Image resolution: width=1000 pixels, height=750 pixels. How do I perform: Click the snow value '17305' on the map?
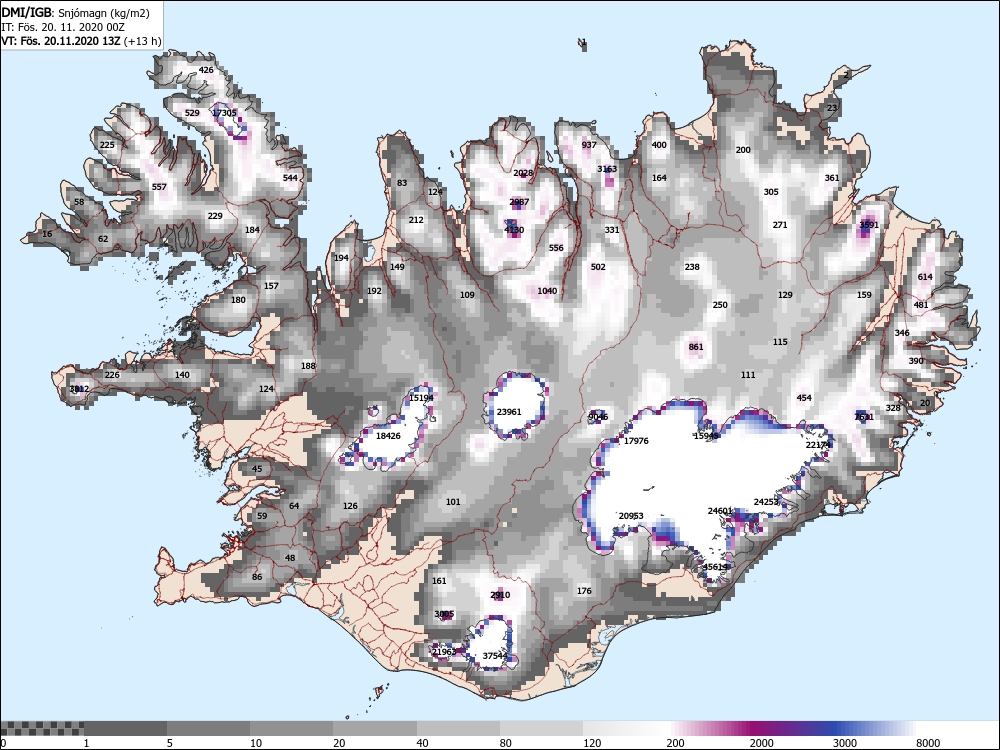click(224, 113)
